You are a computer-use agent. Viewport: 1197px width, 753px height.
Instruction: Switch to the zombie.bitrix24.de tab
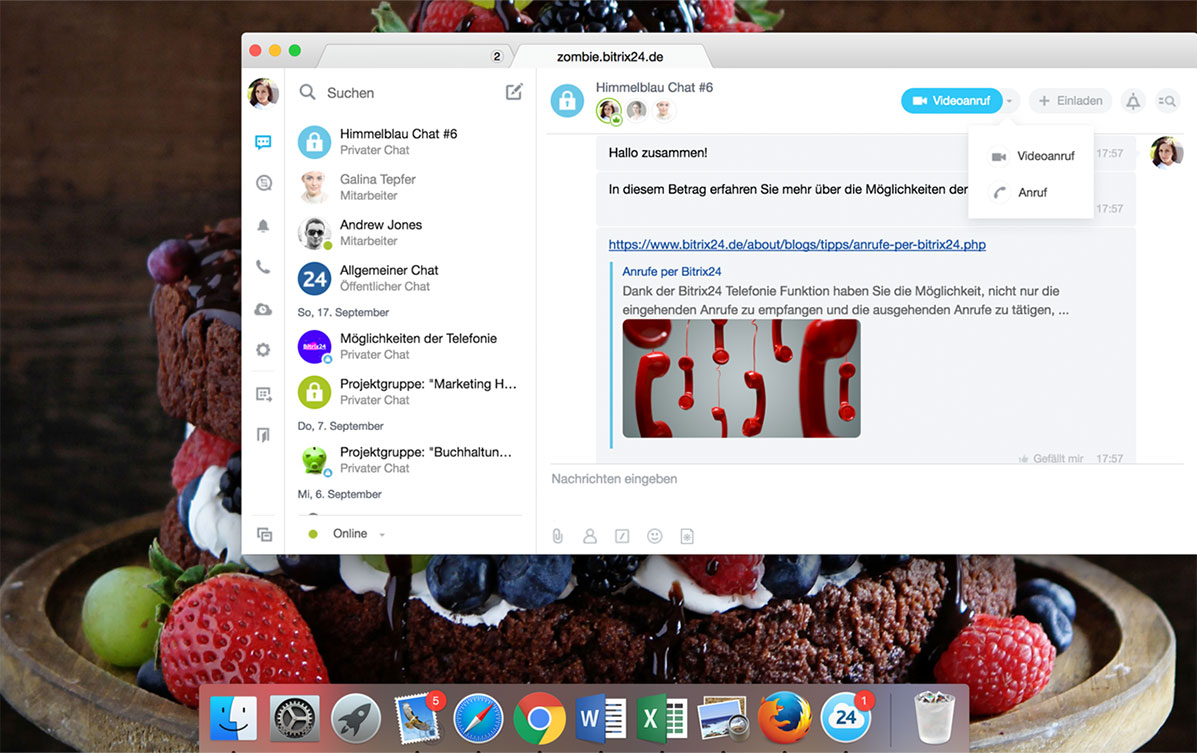(611, 57)
